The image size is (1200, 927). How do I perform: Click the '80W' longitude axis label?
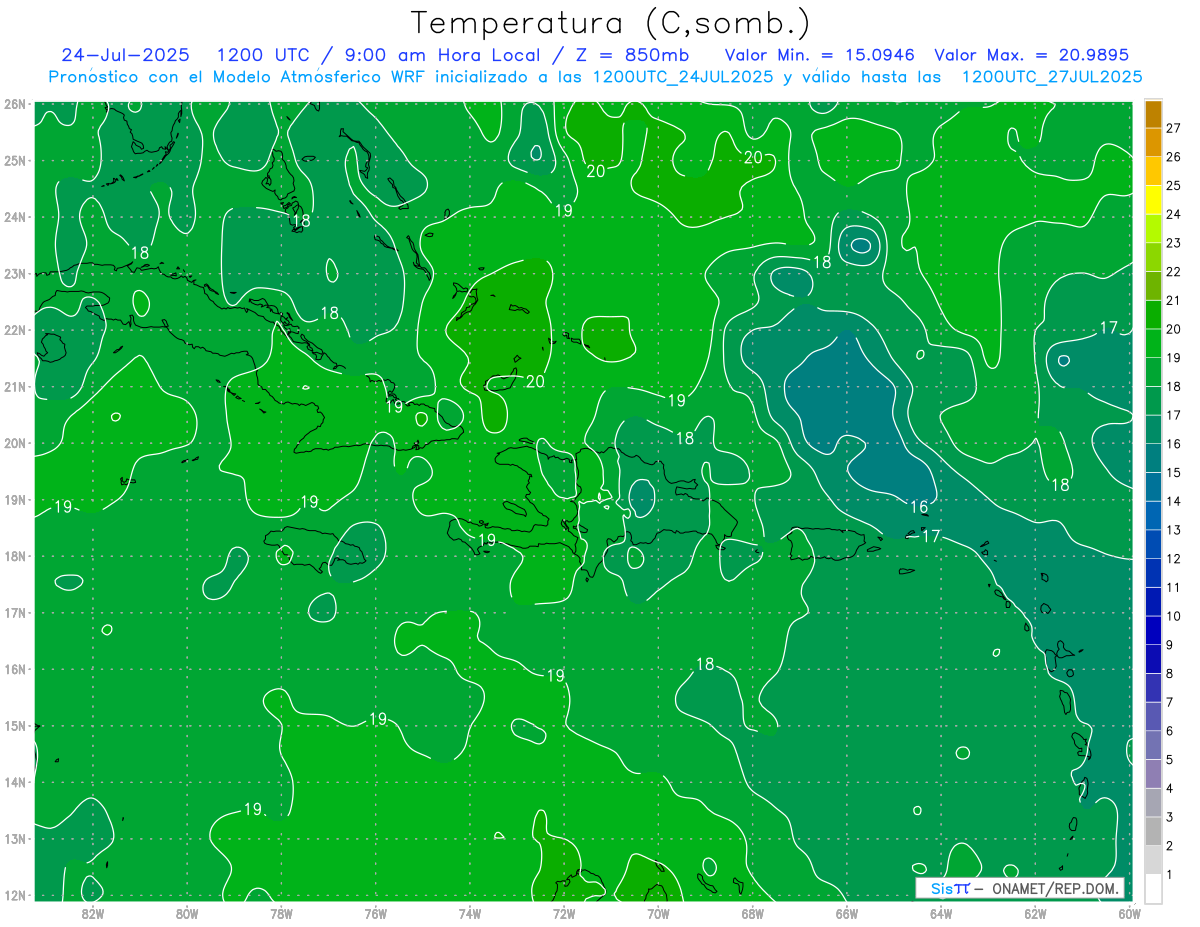coord(186,913)
